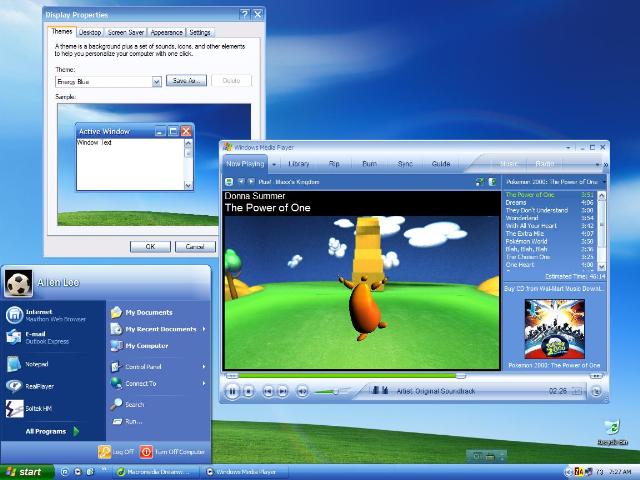The image size is (640, 480).
Task: Switch to Macromedia Dreamweaver taskbar button
Action: click(156, 472)
